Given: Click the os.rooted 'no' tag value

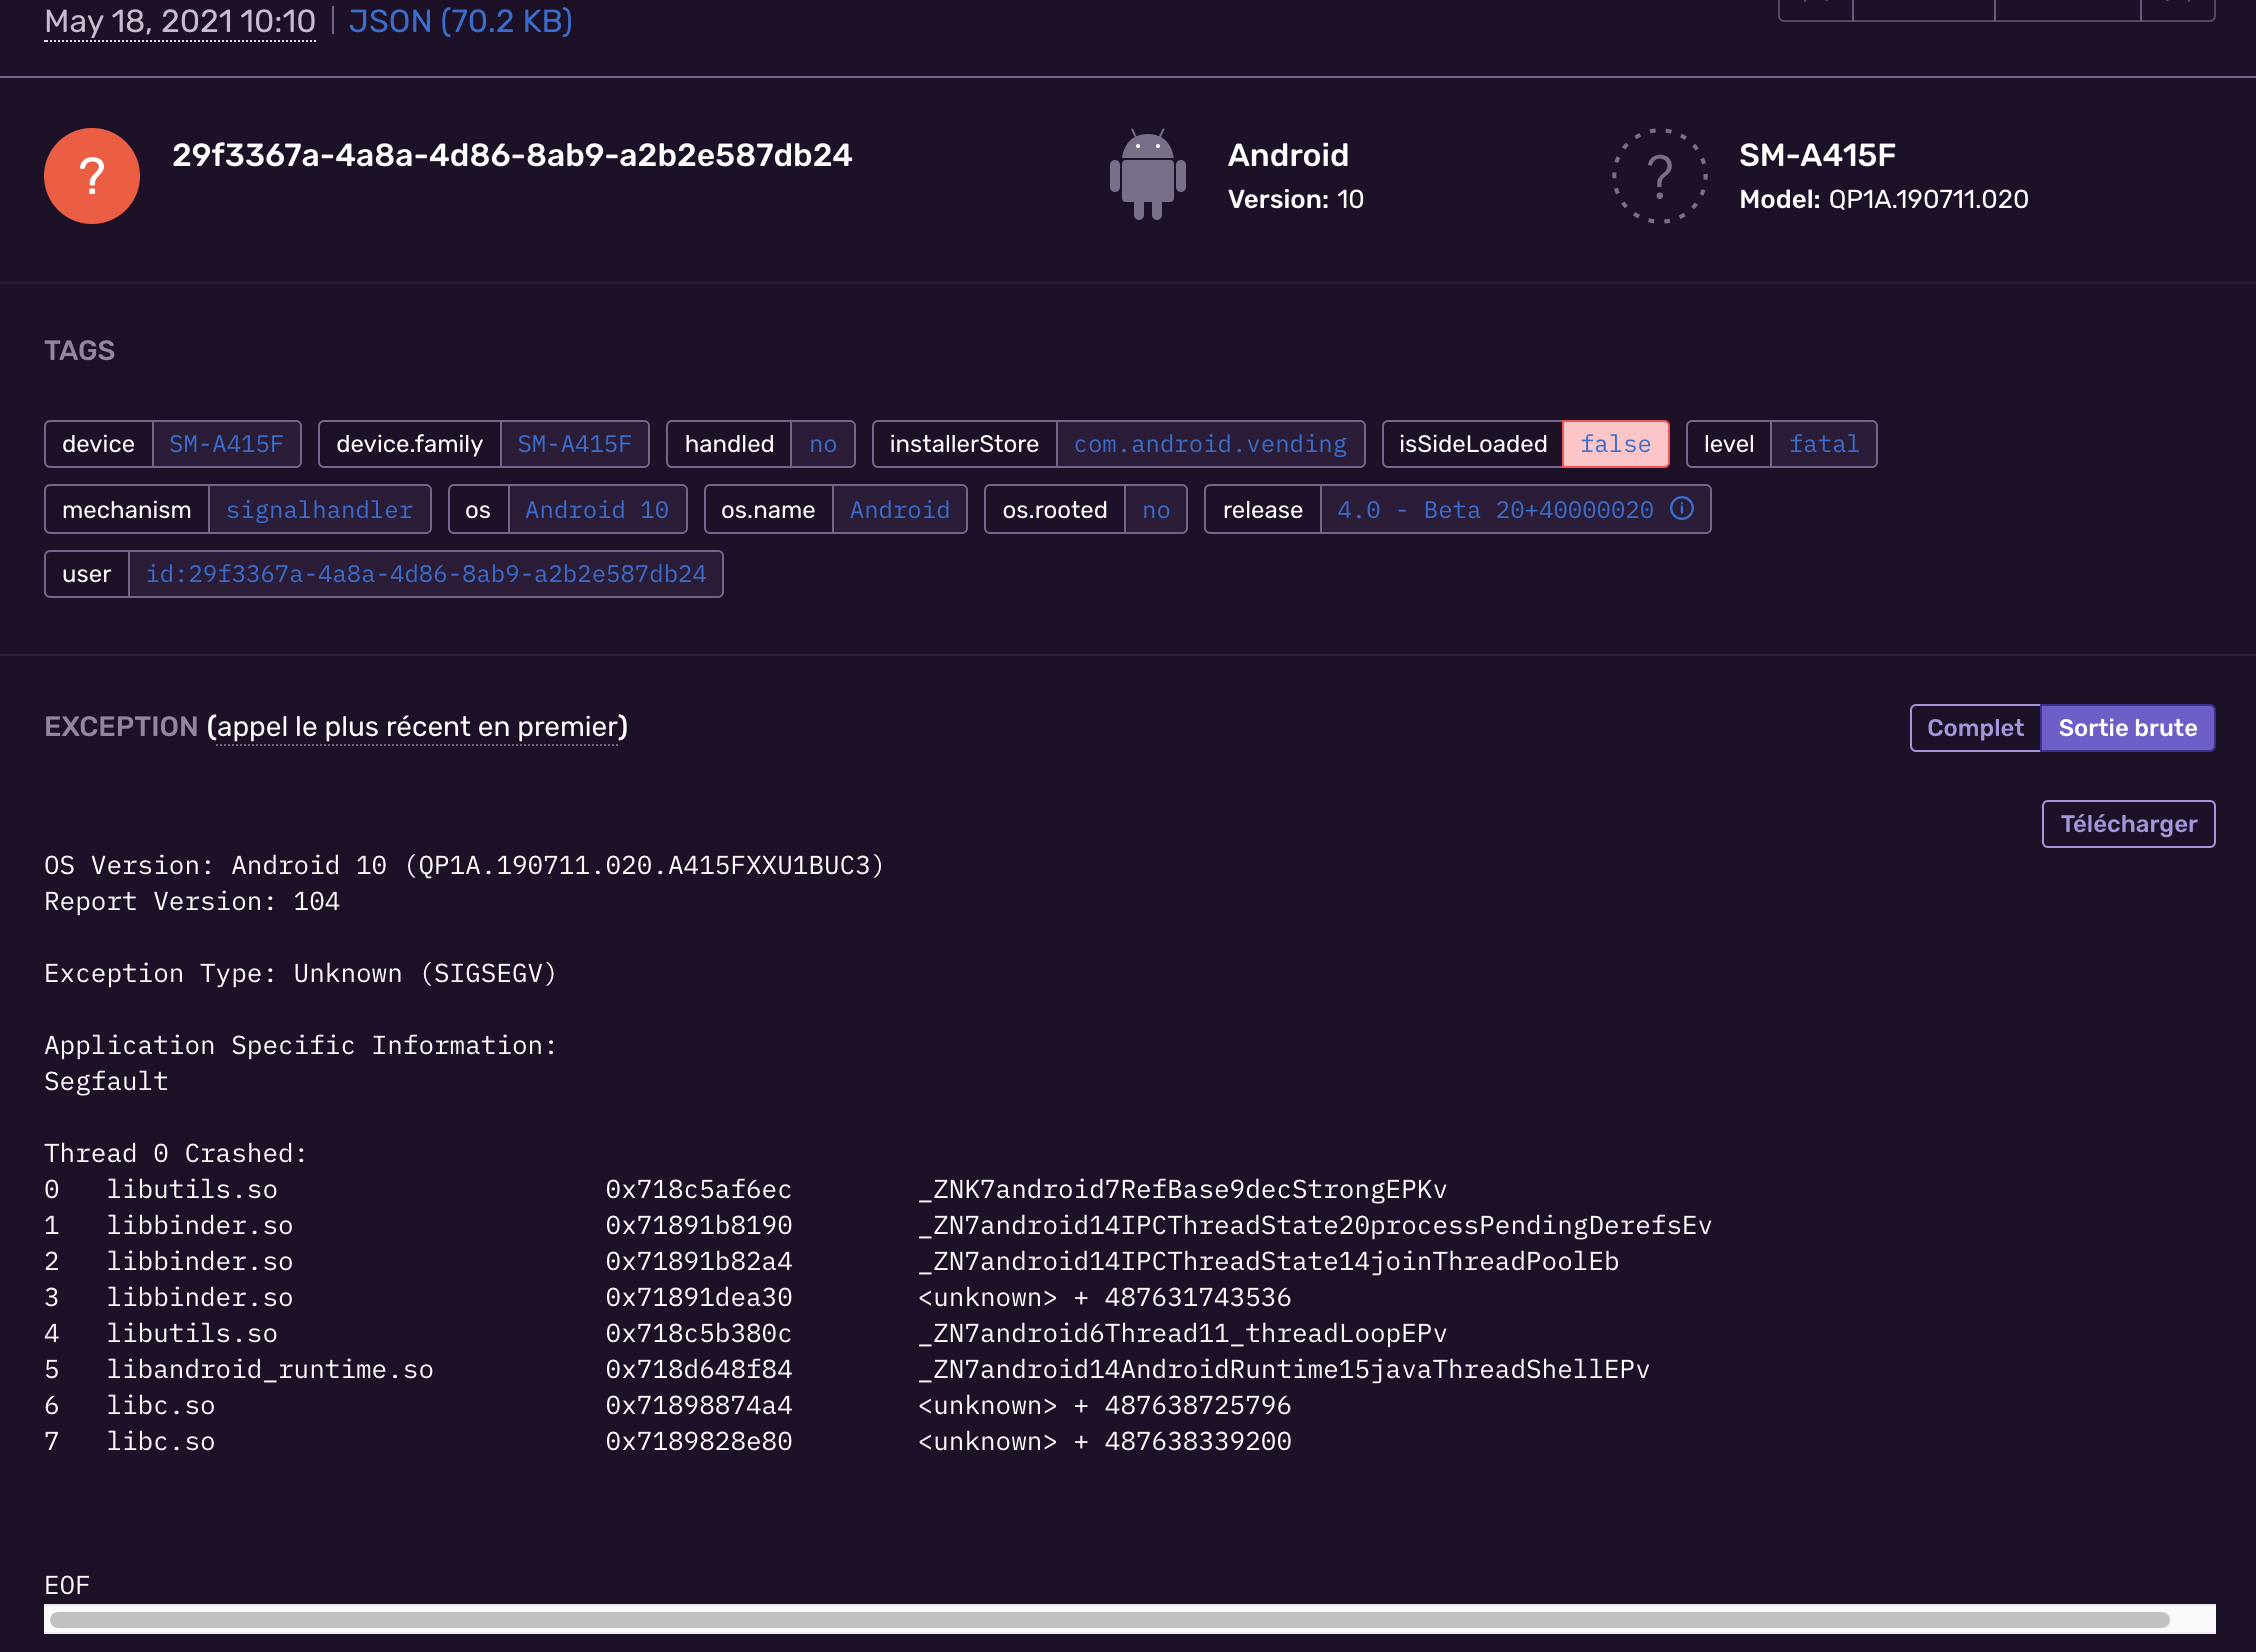Looking at the screenshot, I should pos(1156,509).
